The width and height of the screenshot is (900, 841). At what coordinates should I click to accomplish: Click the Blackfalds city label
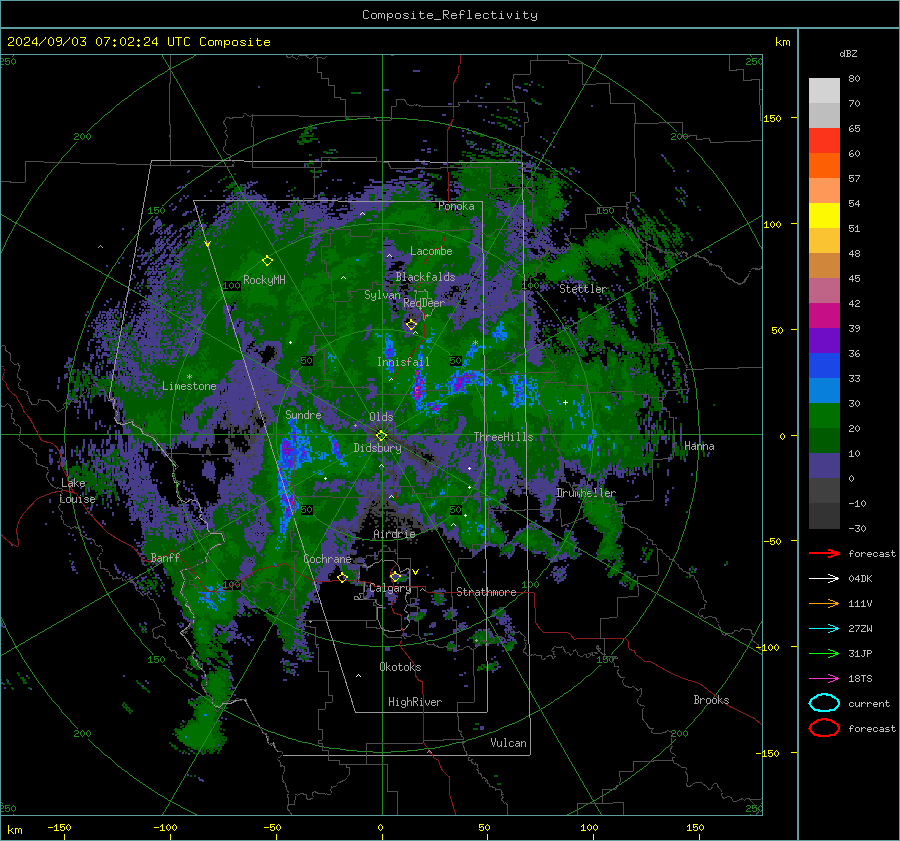[425, 277]
